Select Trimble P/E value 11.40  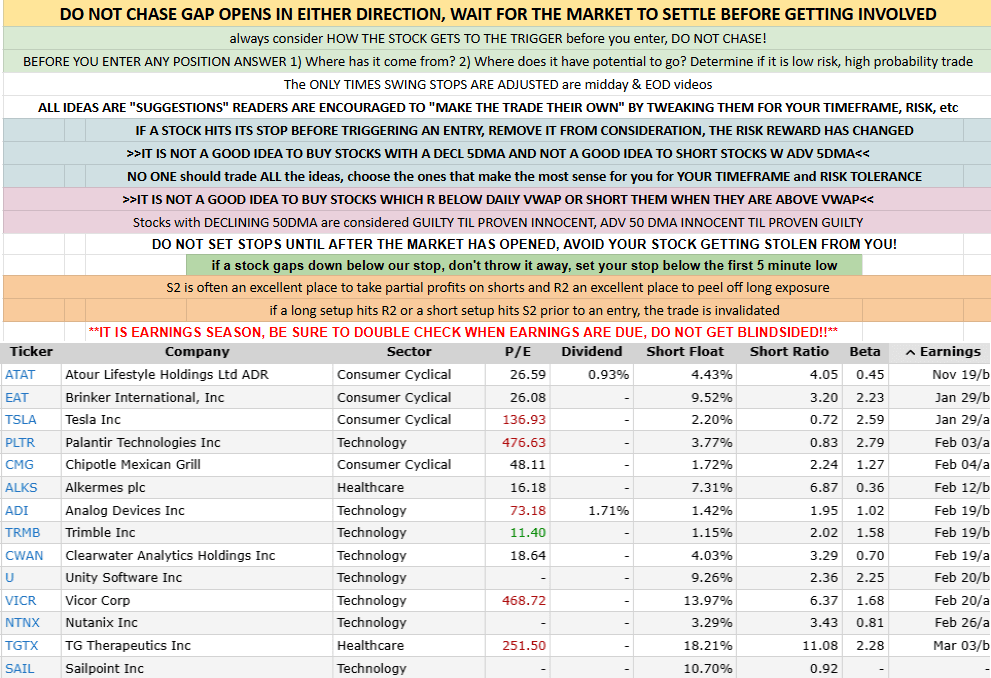(528, 533)
